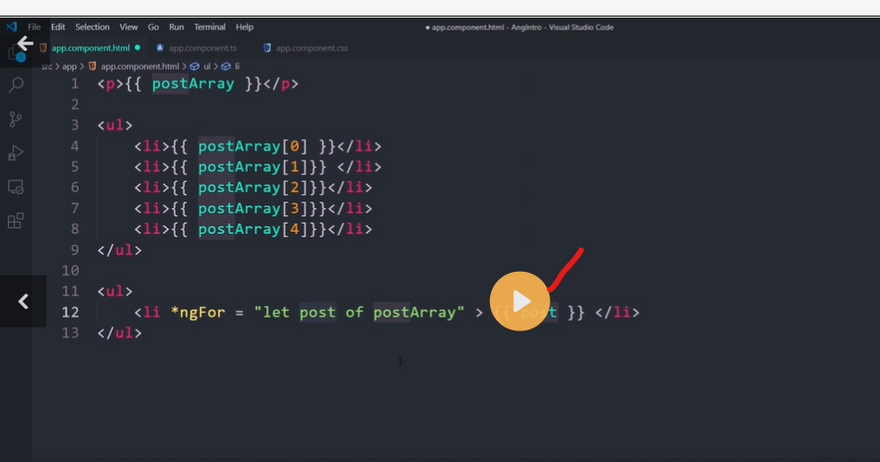
Task: Click the white back arrow overlay
Action: coord(24,44)
